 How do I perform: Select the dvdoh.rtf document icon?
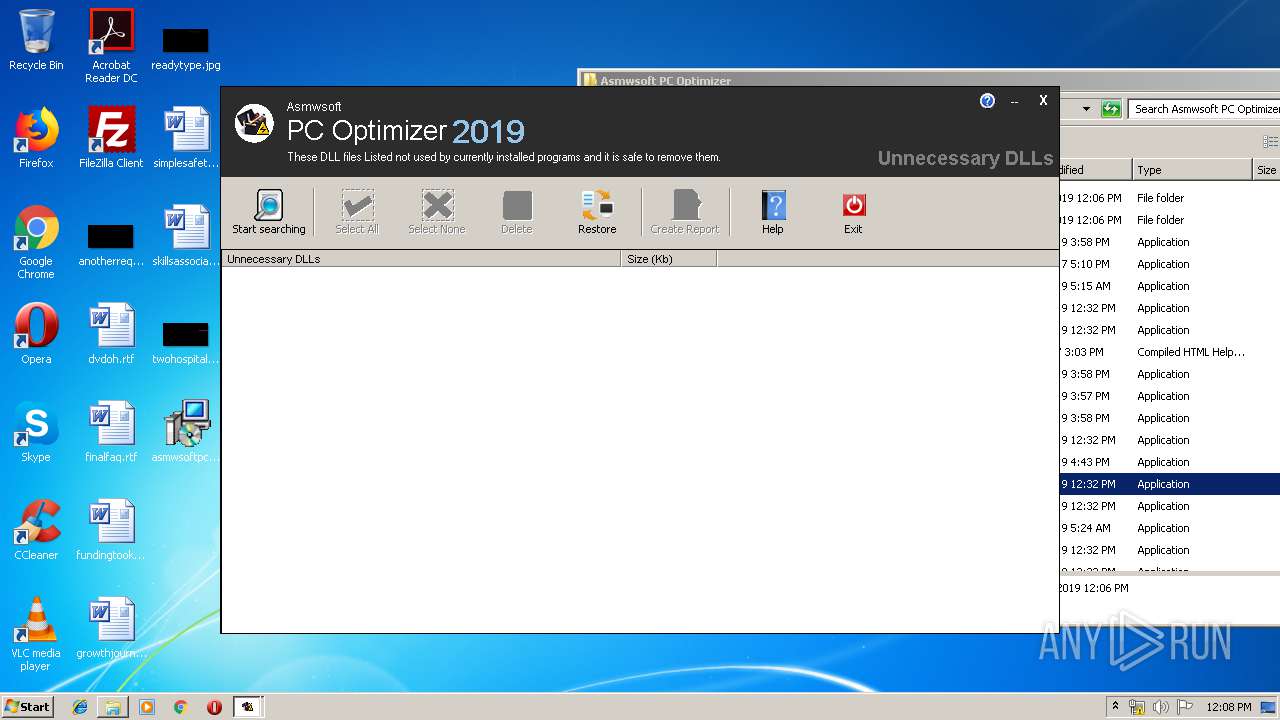[111, 334]
